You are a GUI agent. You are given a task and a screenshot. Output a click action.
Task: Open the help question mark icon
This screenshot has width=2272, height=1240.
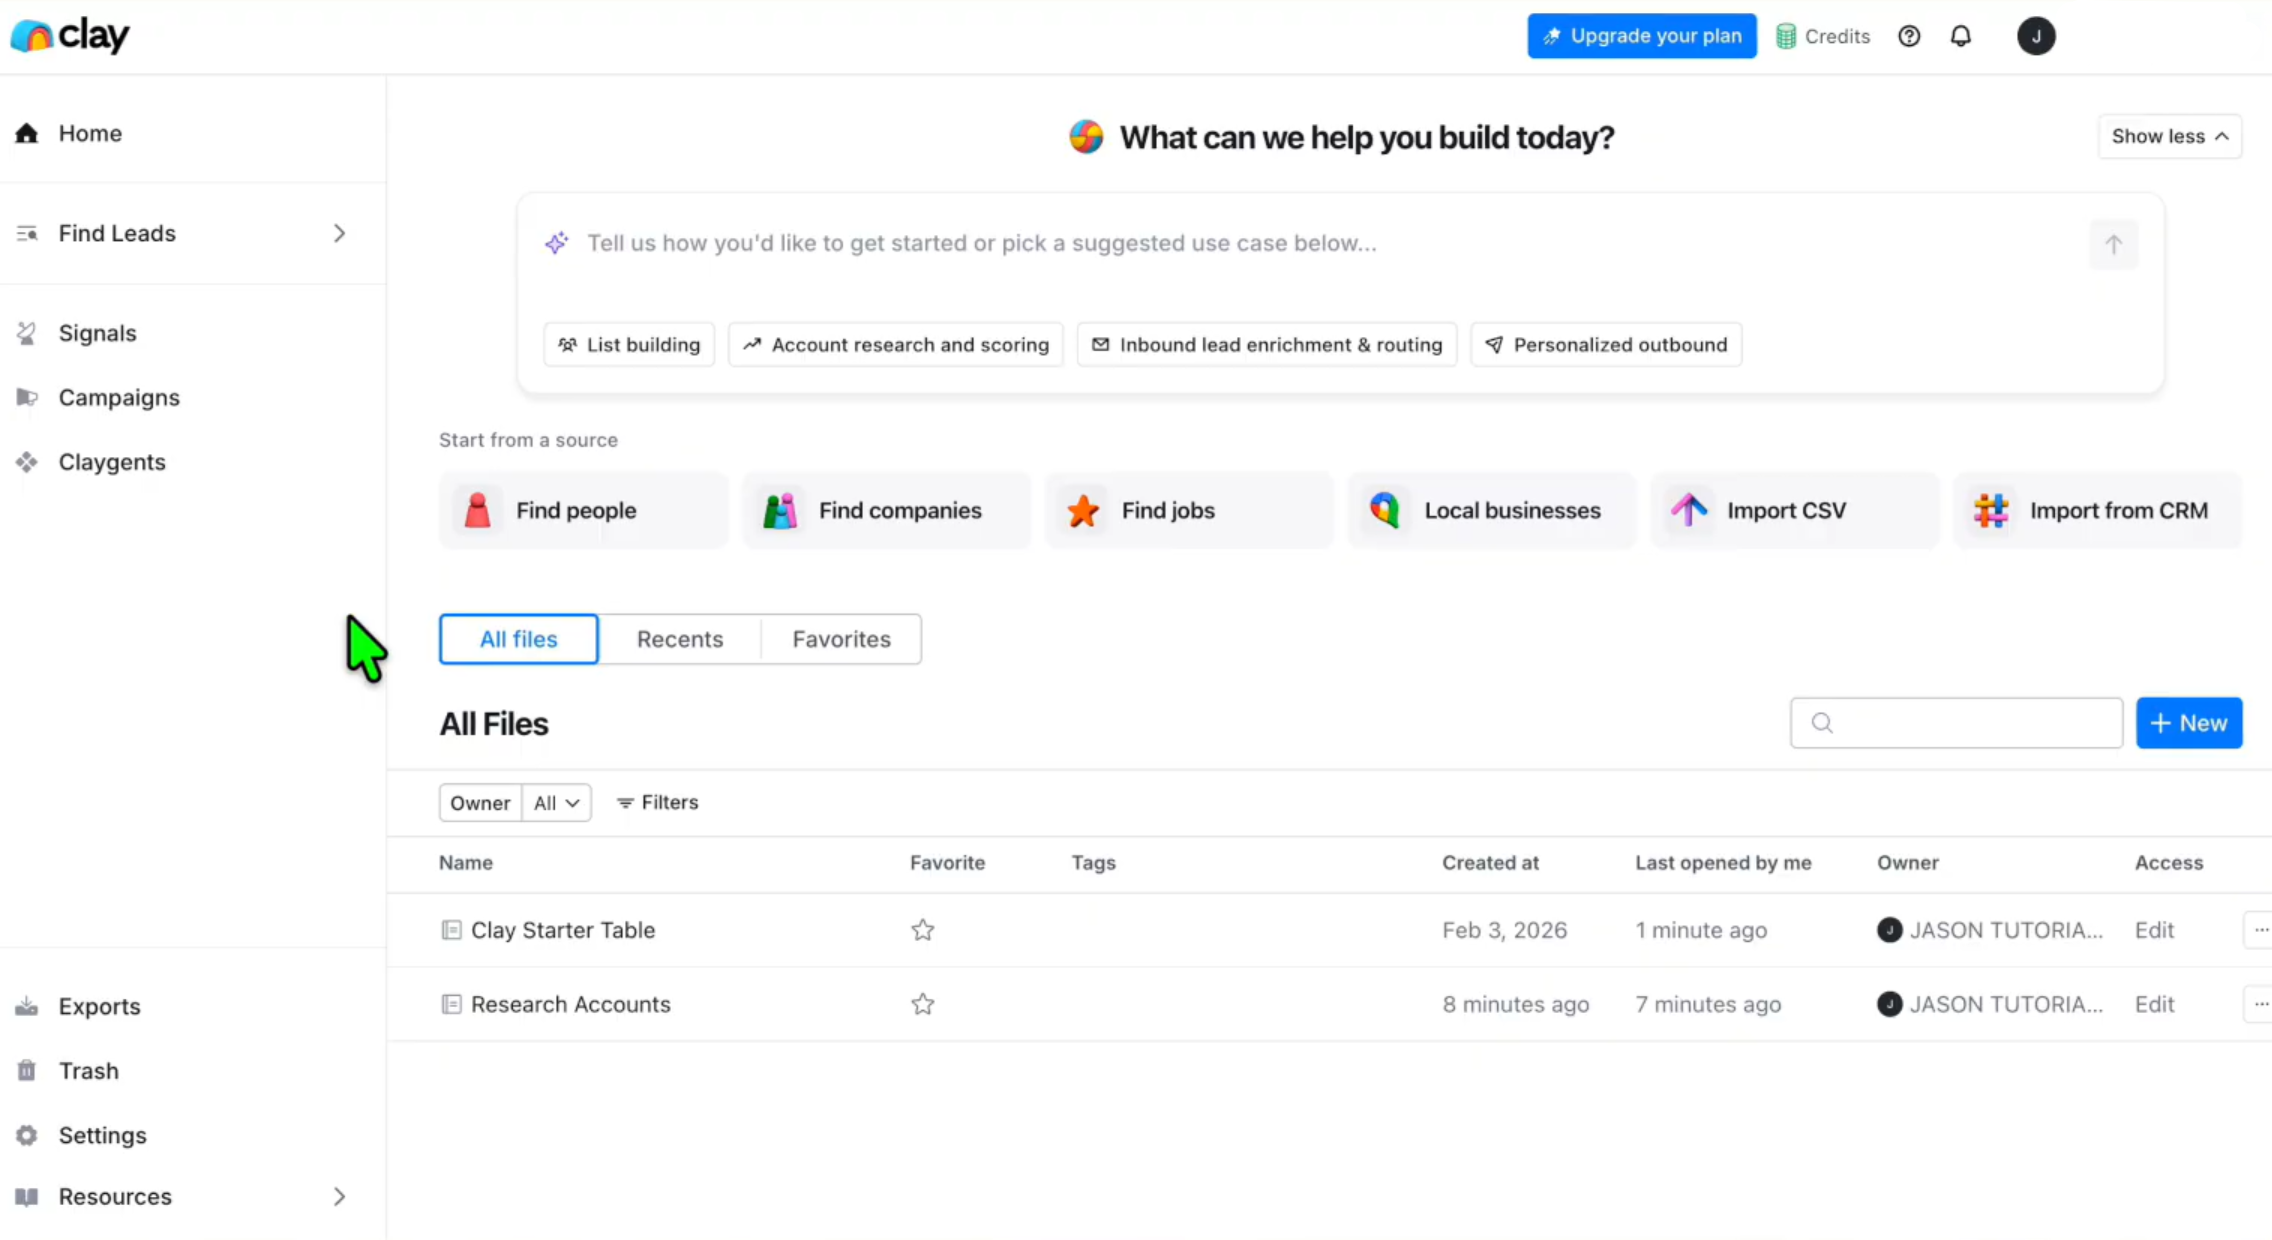coord(1909,36)
